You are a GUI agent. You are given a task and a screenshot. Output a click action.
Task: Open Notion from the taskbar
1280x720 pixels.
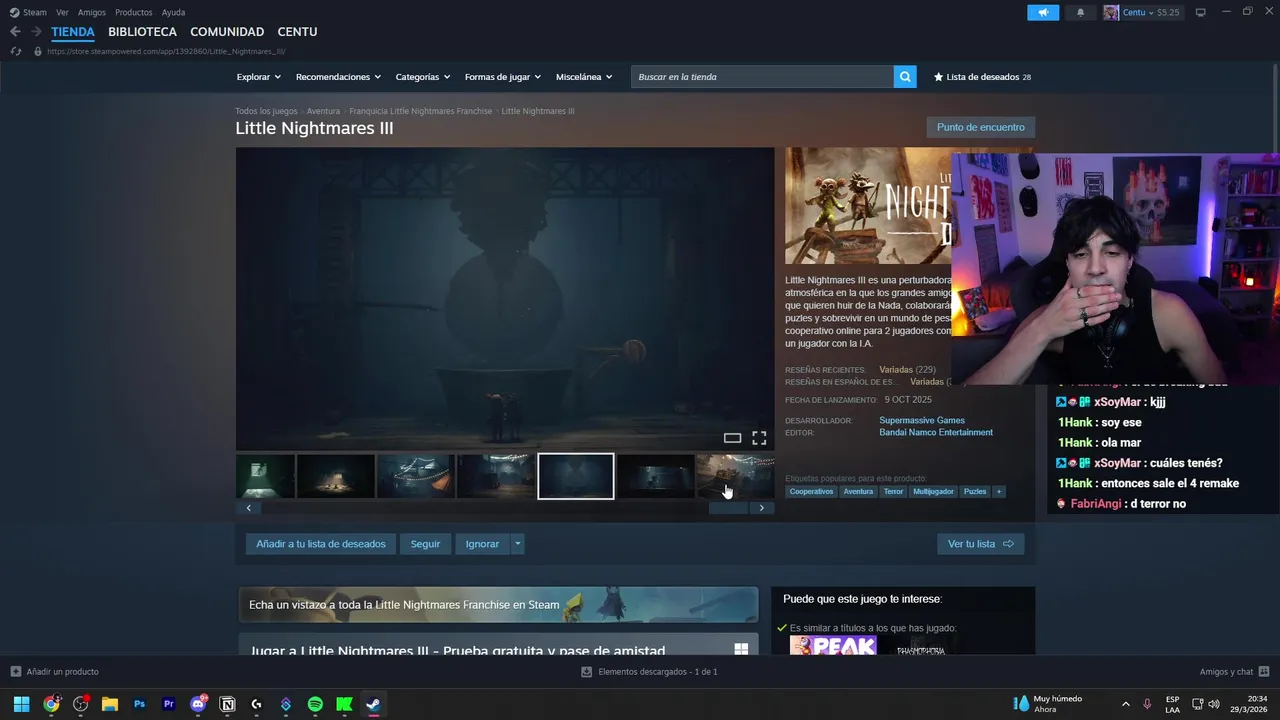tap(227, 704)
